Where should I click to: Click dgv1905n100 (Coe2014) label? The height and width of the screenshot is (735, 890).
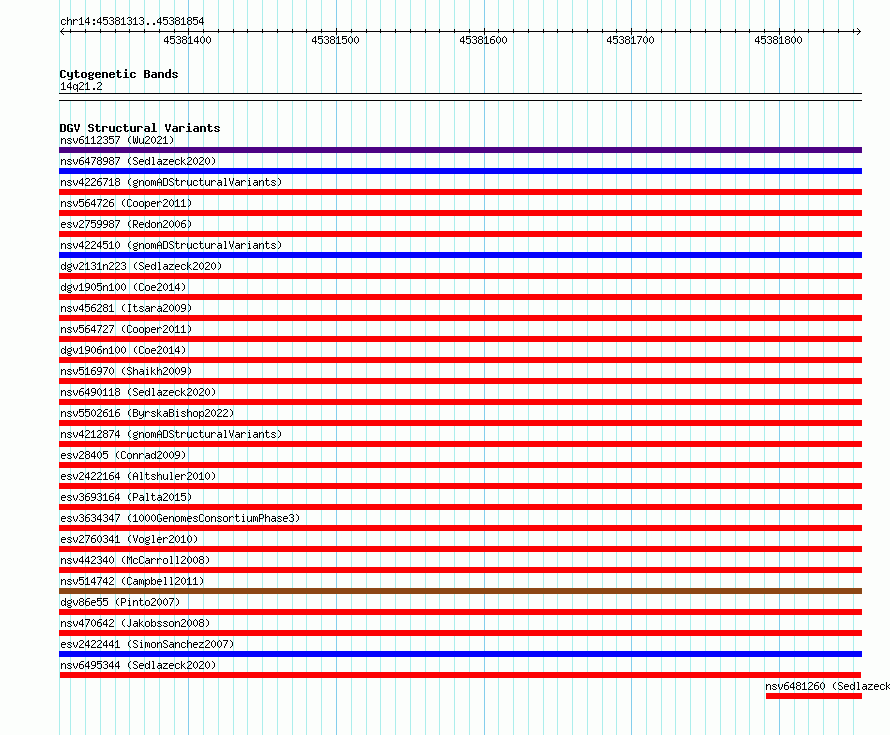click(x=123, y=287)
